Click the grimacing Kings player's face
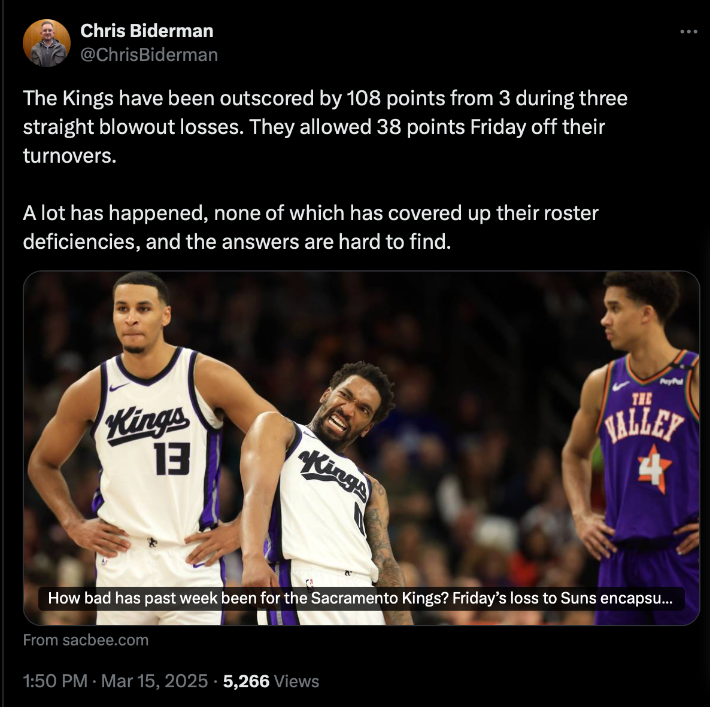The width and height of the screenshot is (710, 707). coord(350,408)
